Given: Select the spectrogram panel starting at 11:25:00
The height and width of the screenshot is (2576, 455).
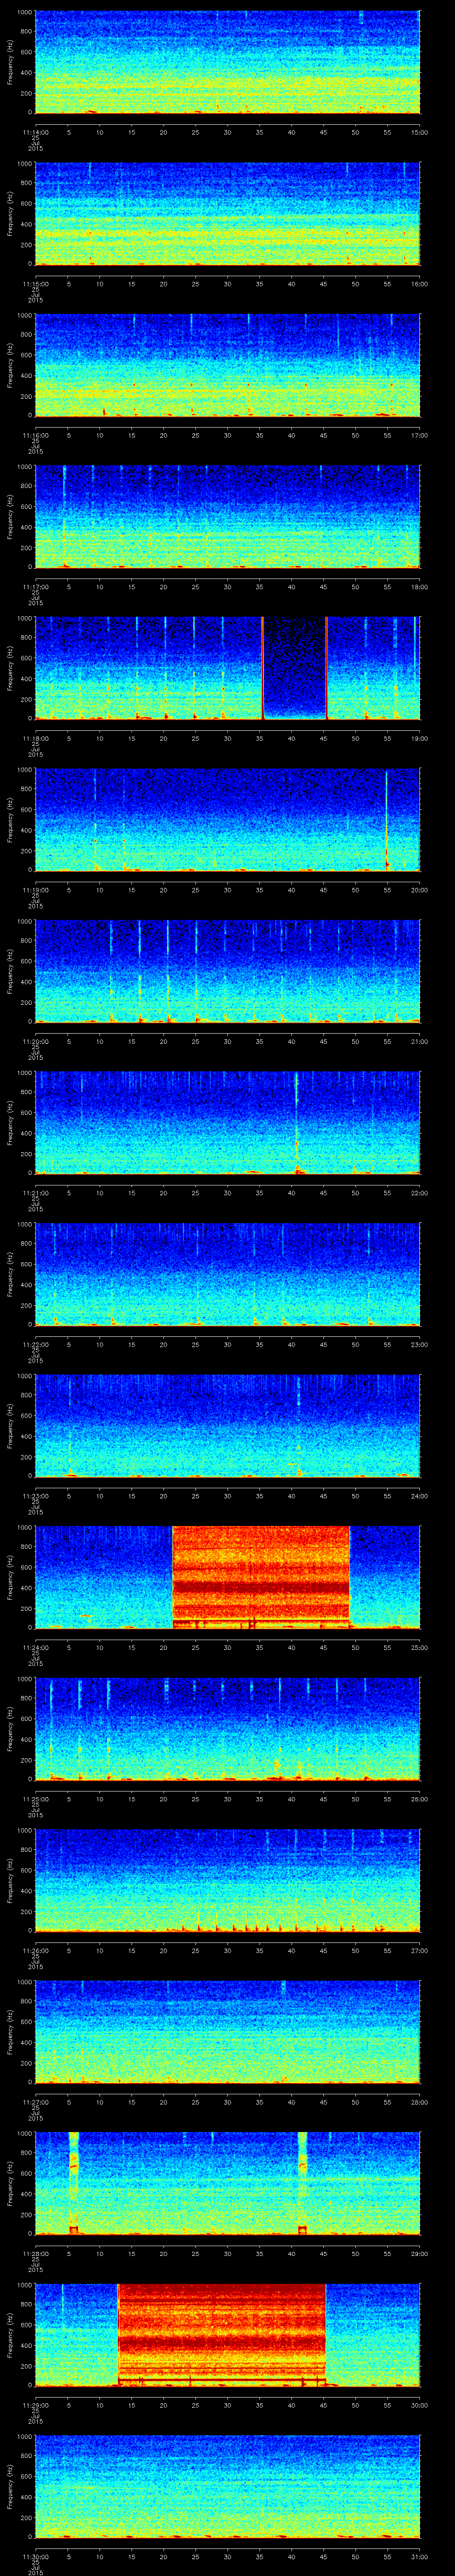Looking at the screenshot, I should tap(227, 1729).
